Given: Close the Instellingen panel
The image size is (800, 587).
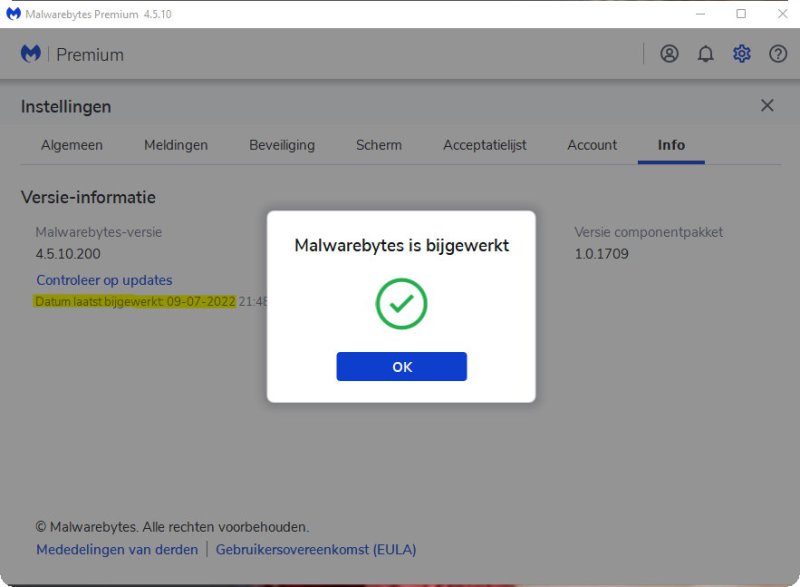Looking at the screenshot, I should click(x=767, y=106).
